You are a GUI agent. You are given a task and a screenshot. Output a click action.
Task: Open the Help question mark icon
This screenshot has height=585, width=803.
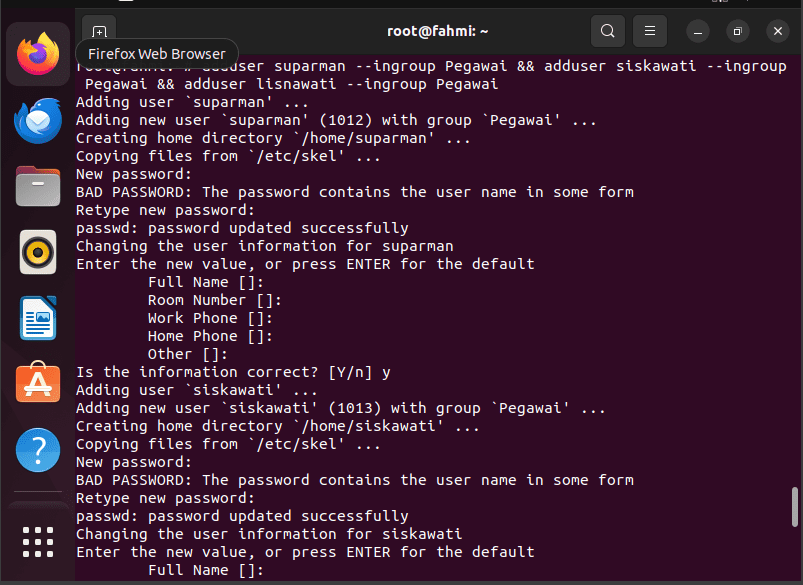(x=38, y=450)
